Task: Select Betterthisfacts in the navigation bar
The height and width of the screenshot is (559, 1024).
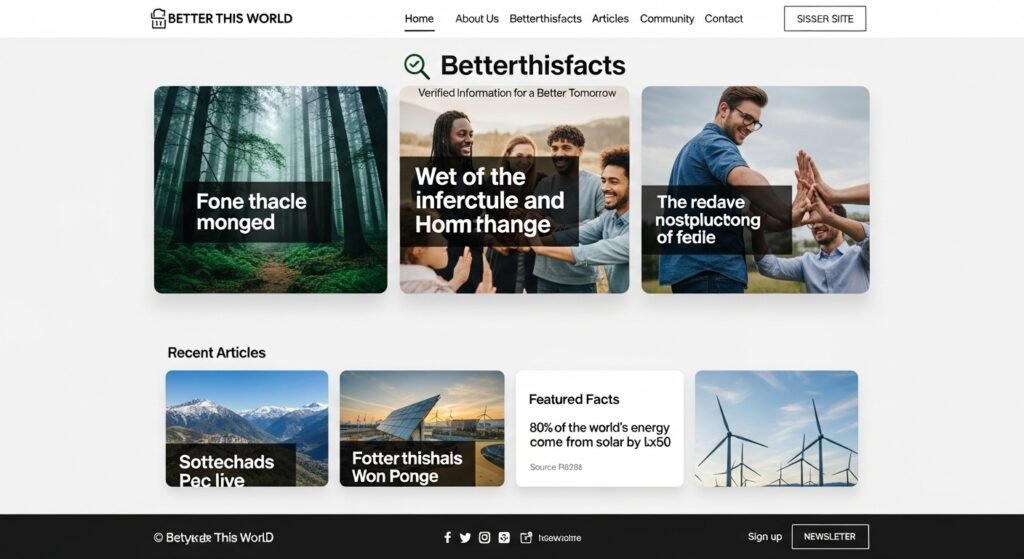Action: [x=545, y=19]
